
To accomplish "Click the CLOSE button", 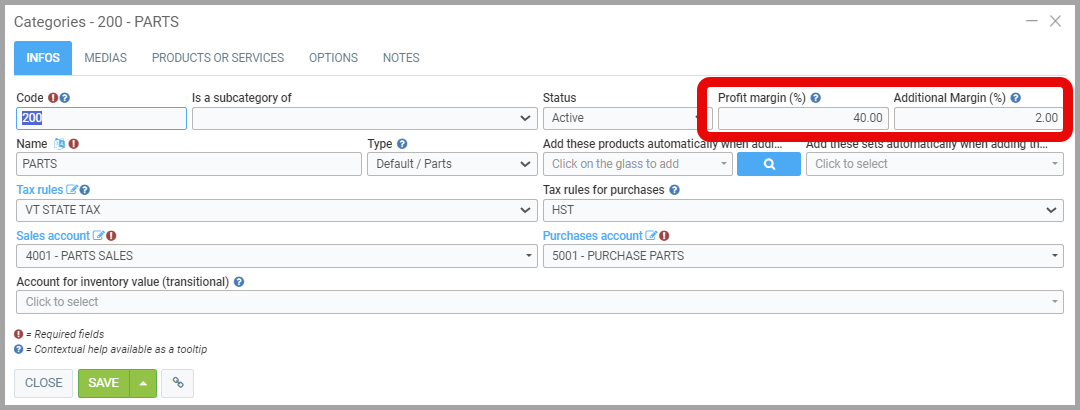I will pos(44,383).
